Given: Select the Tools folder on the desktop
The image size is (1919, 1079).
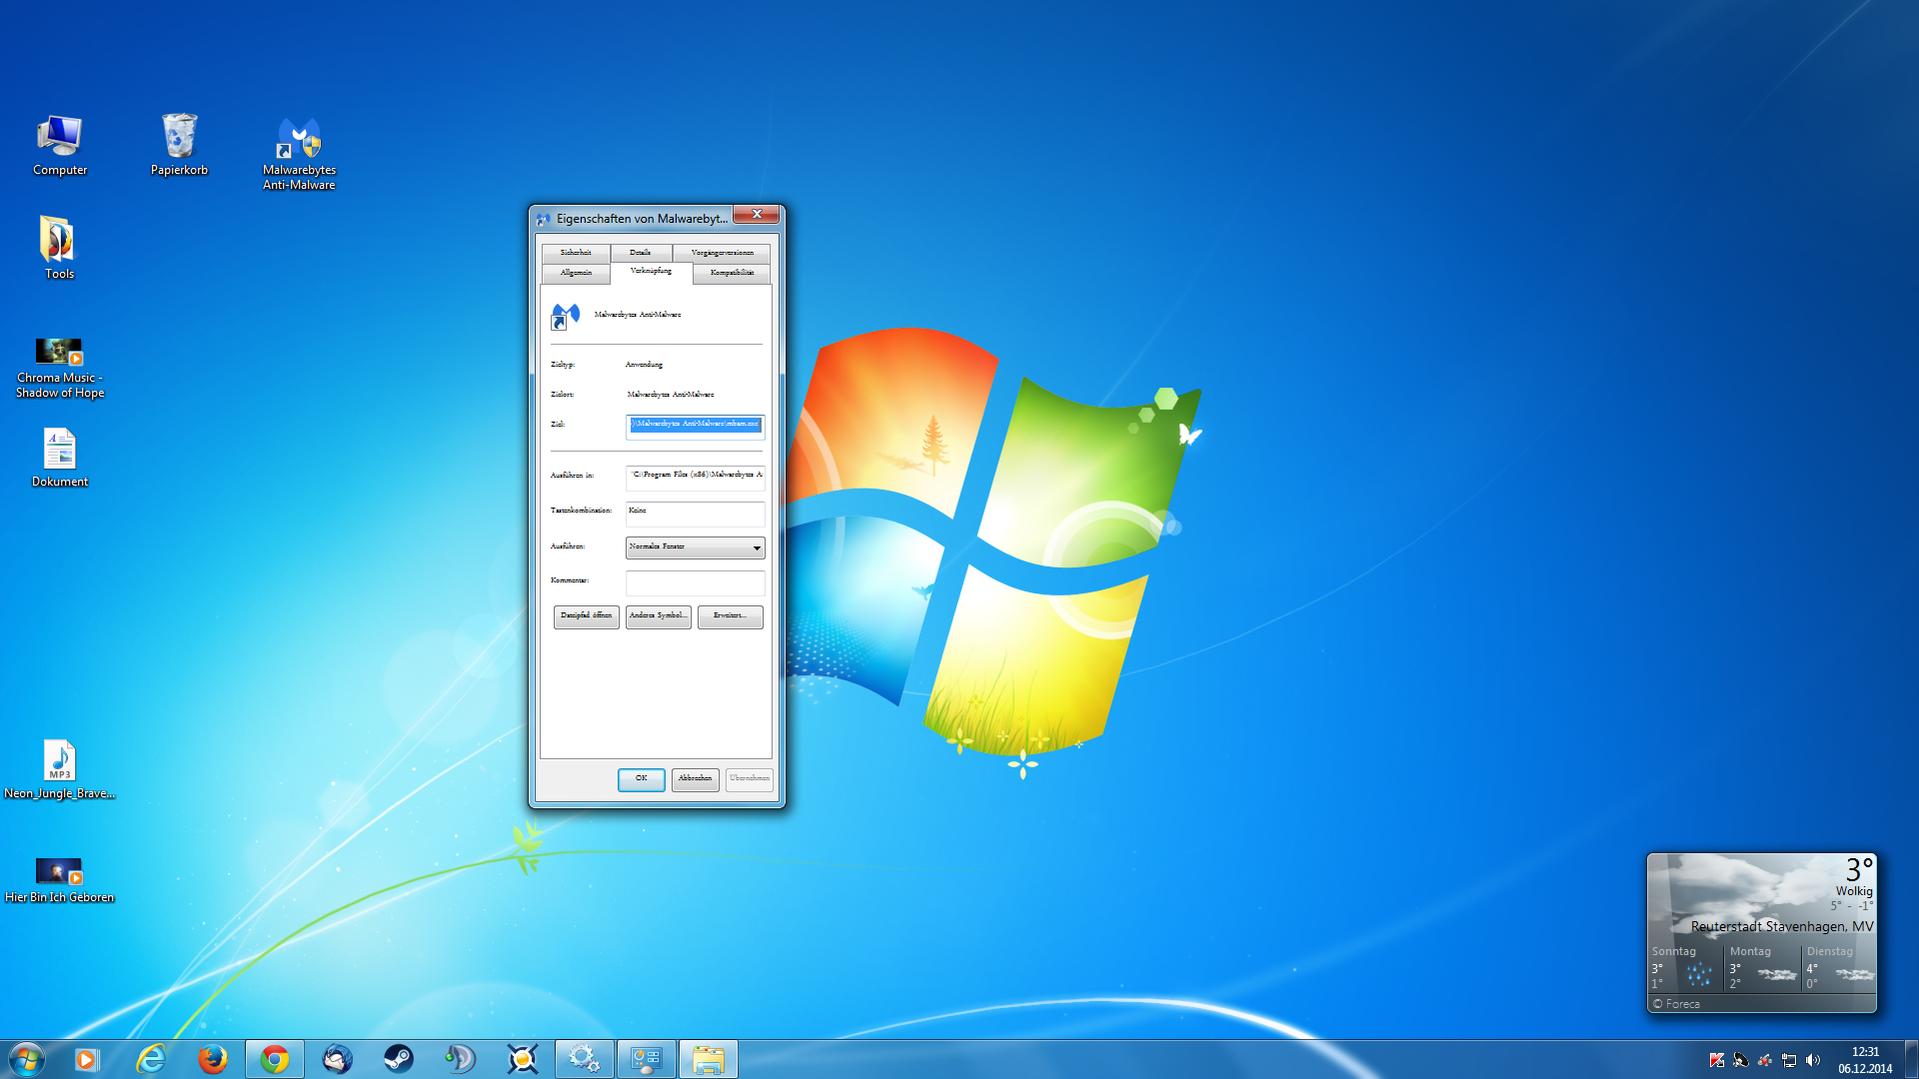Looking at the screenshot, I should click(59, 248).
